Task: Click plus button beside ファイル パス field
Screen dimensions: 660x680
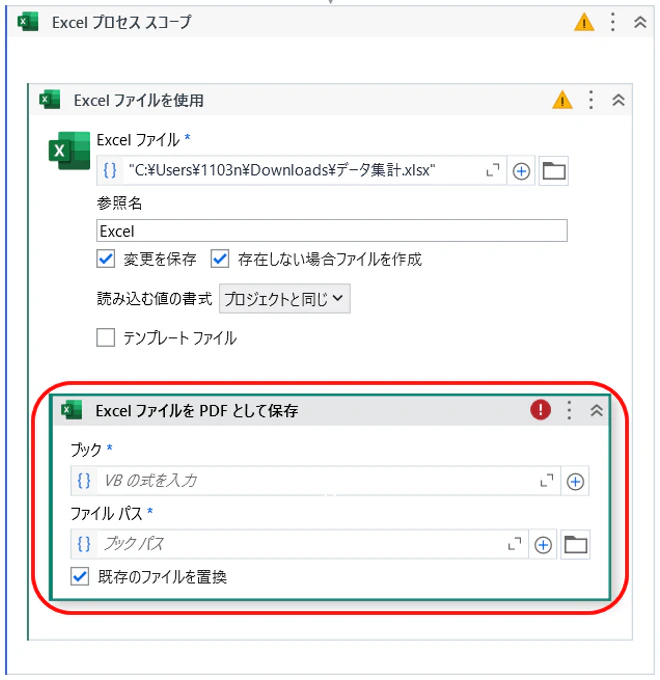Action: pos(543,545)
